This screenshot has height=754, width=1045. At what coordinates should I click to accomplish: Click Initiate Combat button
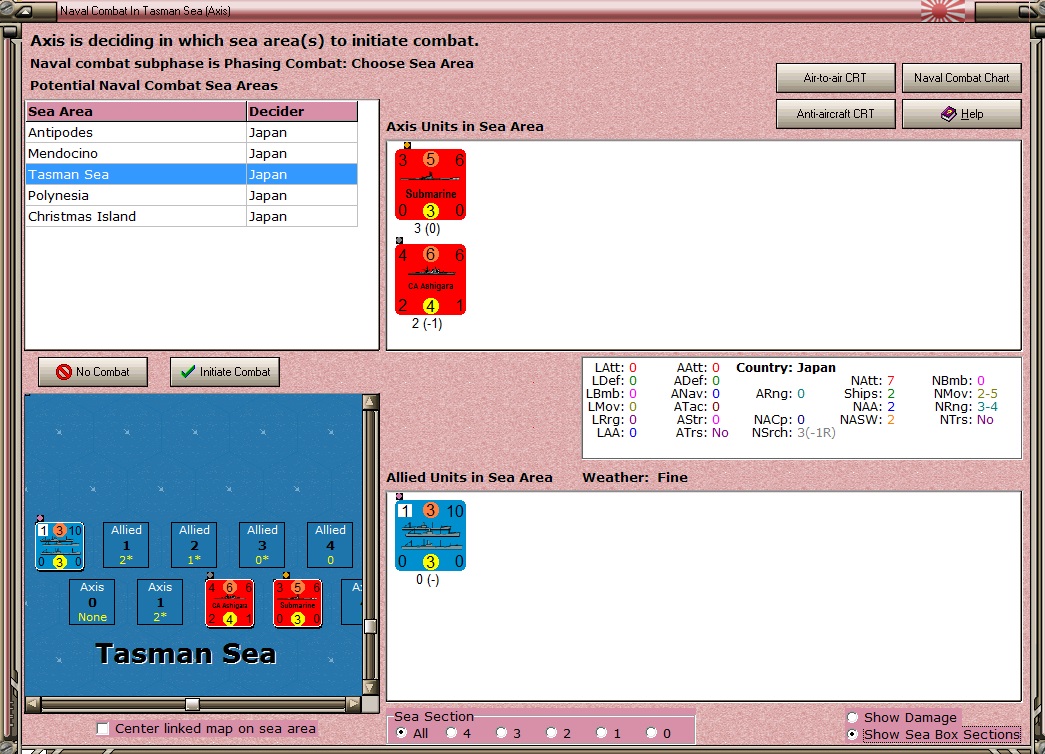225,372
